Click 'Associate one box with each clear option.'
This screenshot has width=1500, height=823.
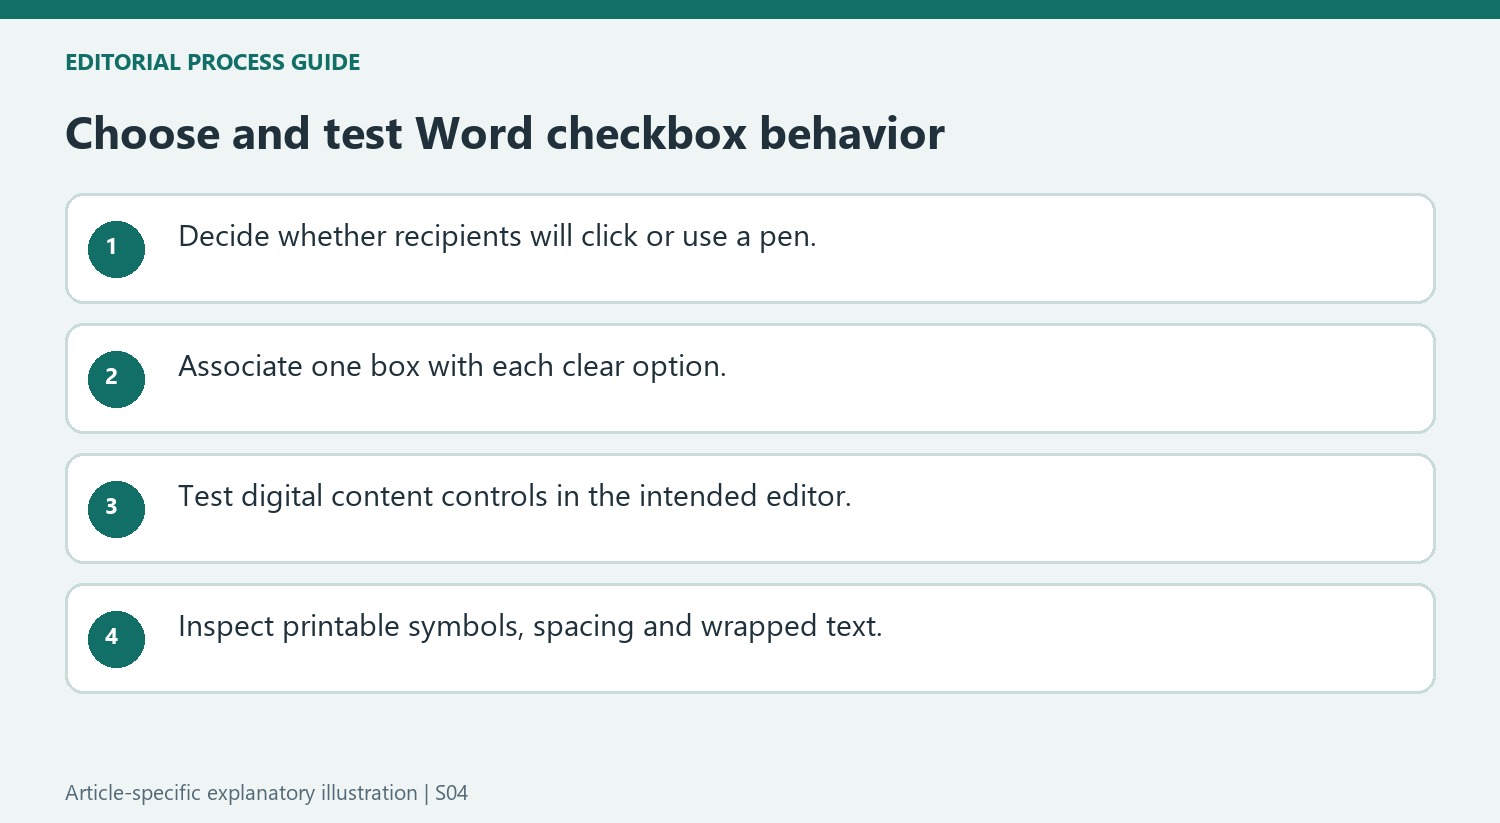pyautogui.click(x=452, y=367)
